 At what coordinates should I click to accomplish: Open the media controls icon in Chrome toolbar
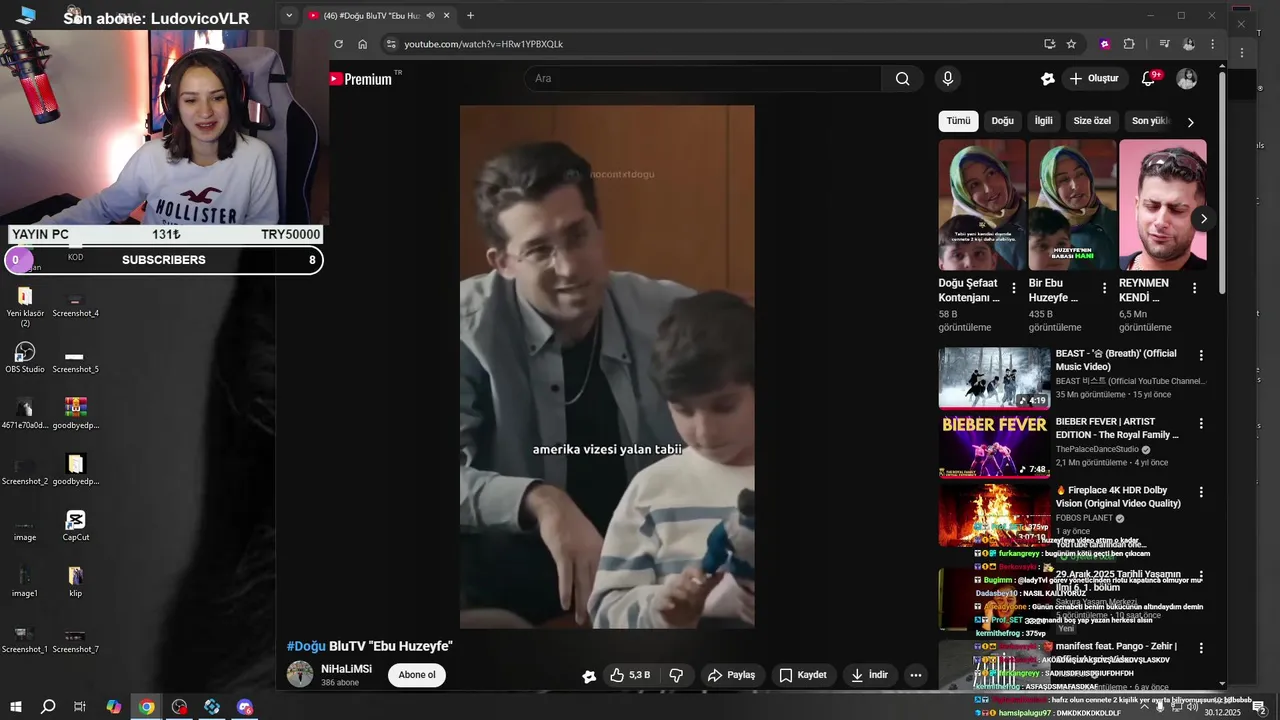pyautogui.click(x=1164, y=44)
